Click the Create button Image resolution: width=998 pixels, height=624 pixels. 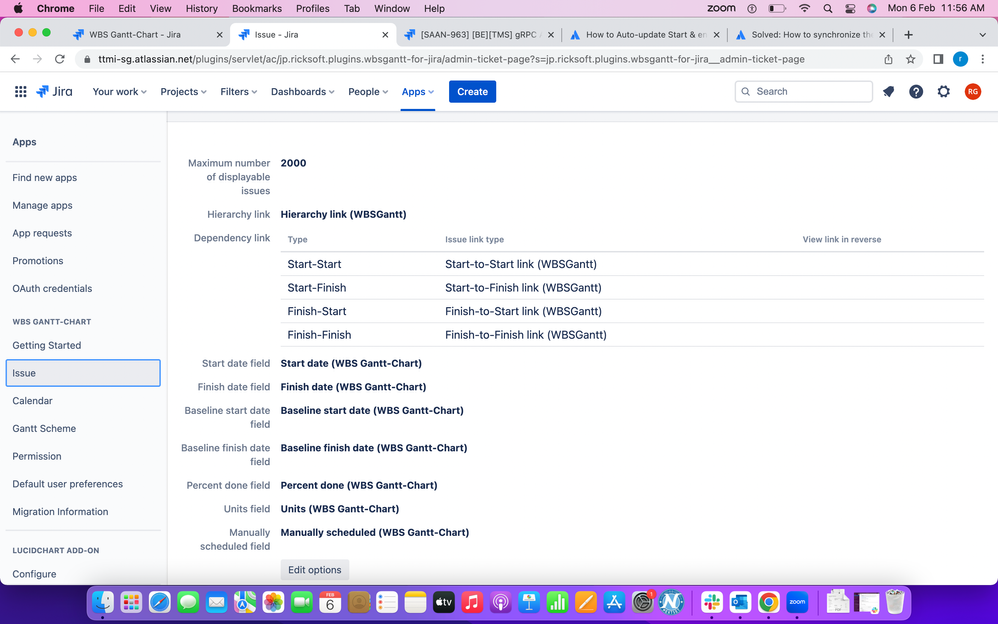472,92
